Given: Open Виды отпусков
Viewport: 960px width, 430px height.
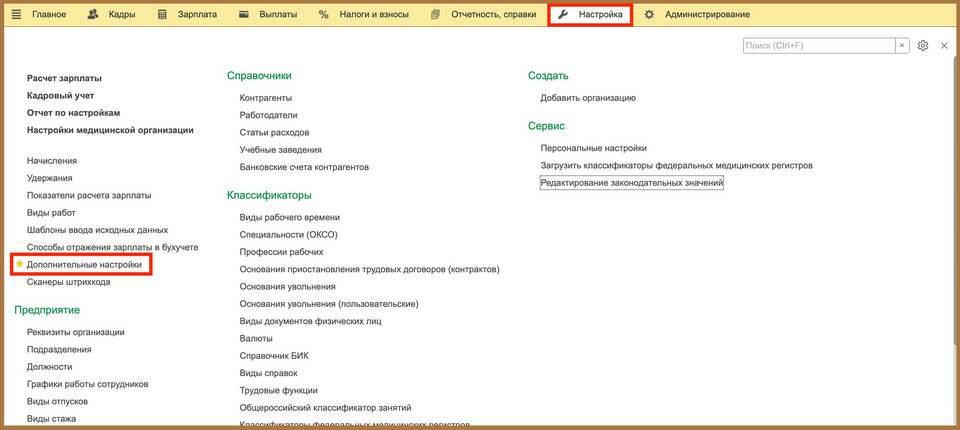Looking at the screenshot, I should (x=58, y=401).
